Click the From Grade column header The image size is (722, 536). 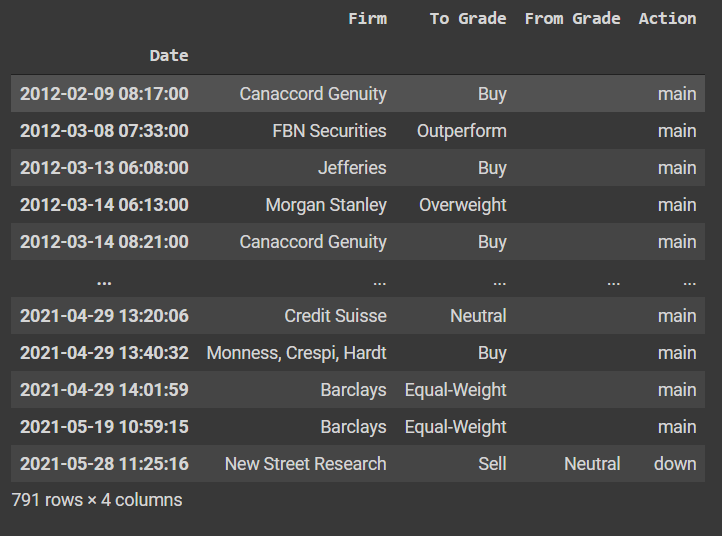pyautogui.click(x=572, y=19)
